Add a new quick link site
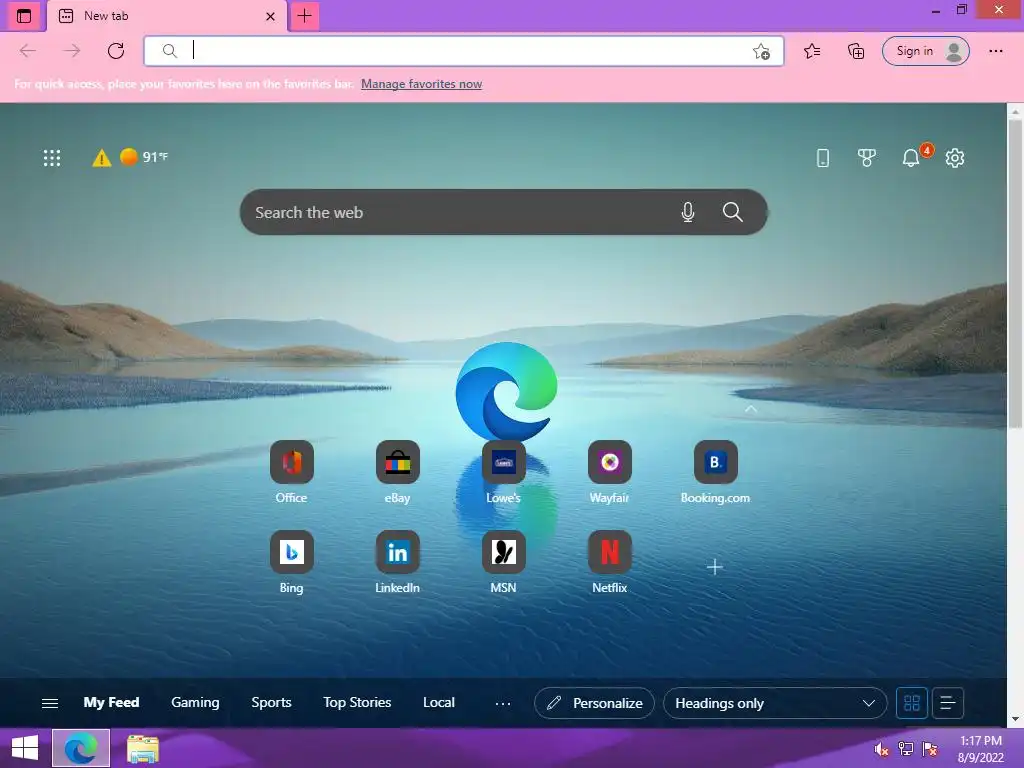This screenshot has height=768, width=1024. click(x=714, y=567)
